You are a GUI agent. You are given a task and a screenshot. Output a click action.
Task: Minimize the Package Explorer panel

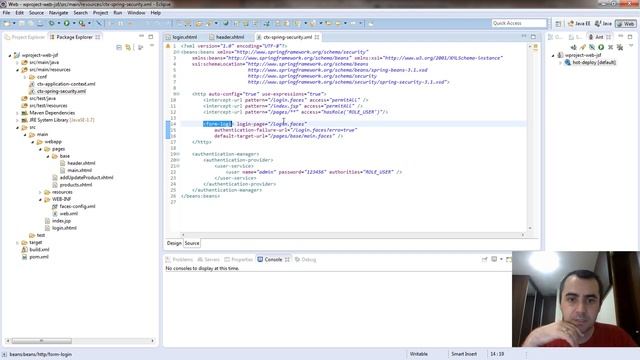pyautogui.click(x=142, y=37)
